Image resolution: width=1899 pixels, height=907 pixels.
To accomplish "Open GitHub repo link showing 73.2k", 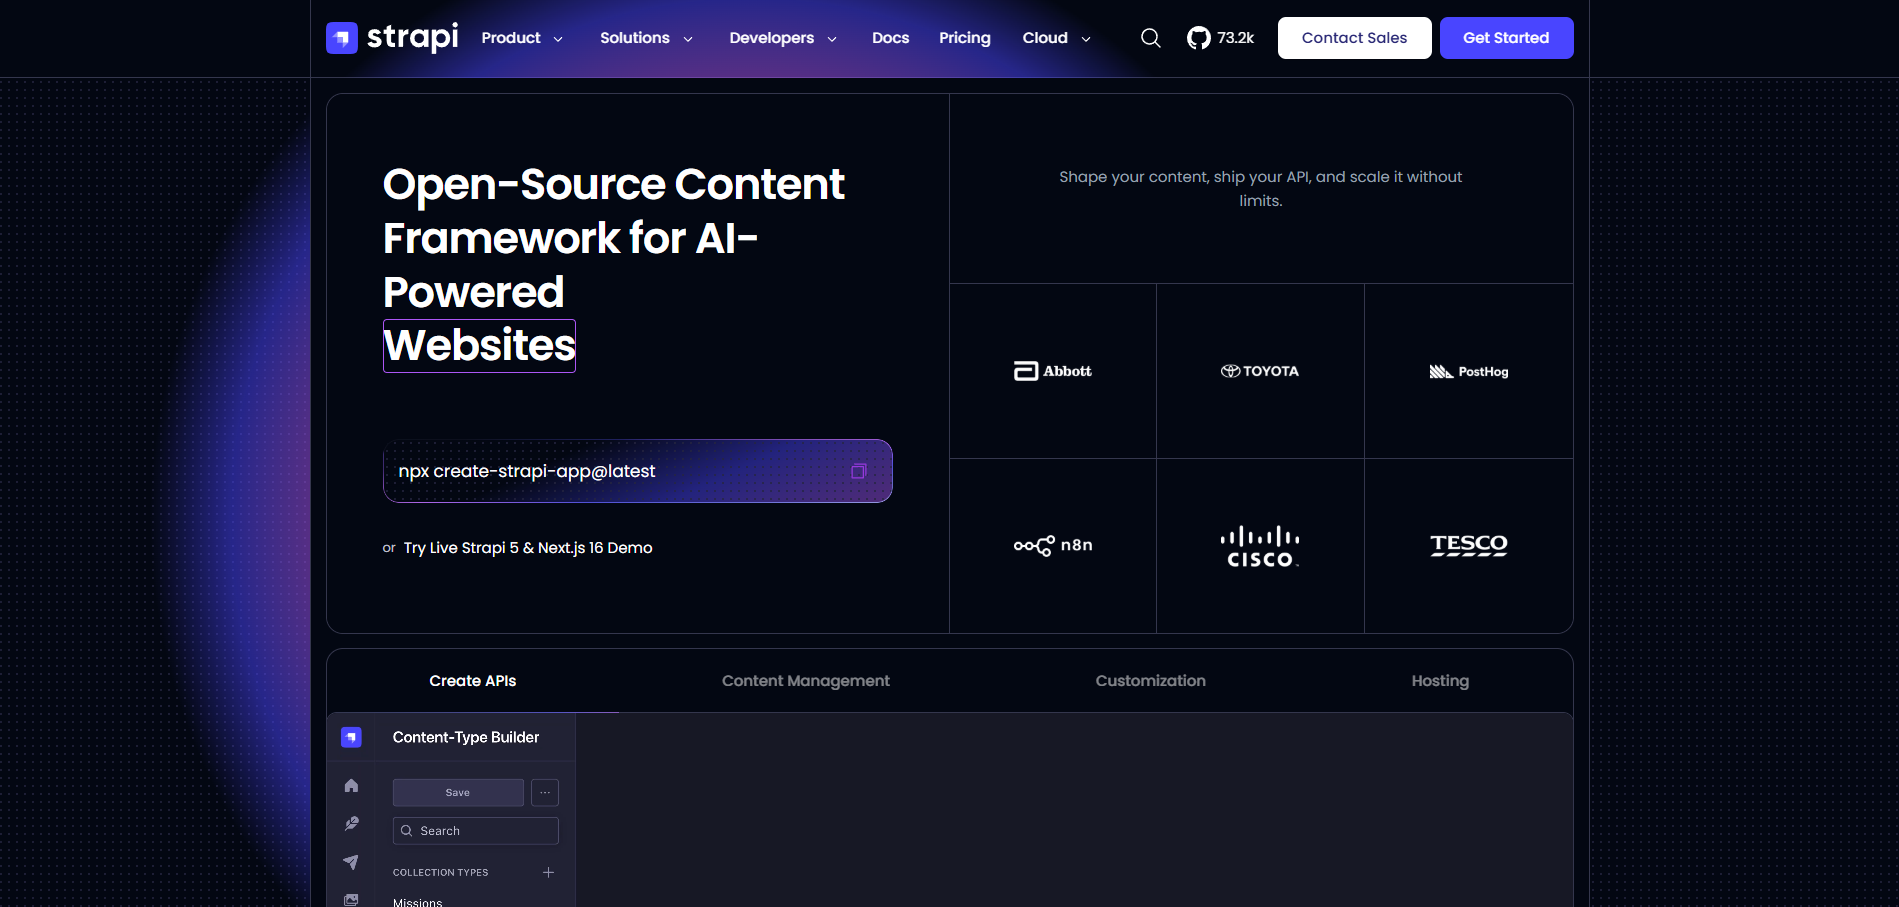I will (1220, 38).
